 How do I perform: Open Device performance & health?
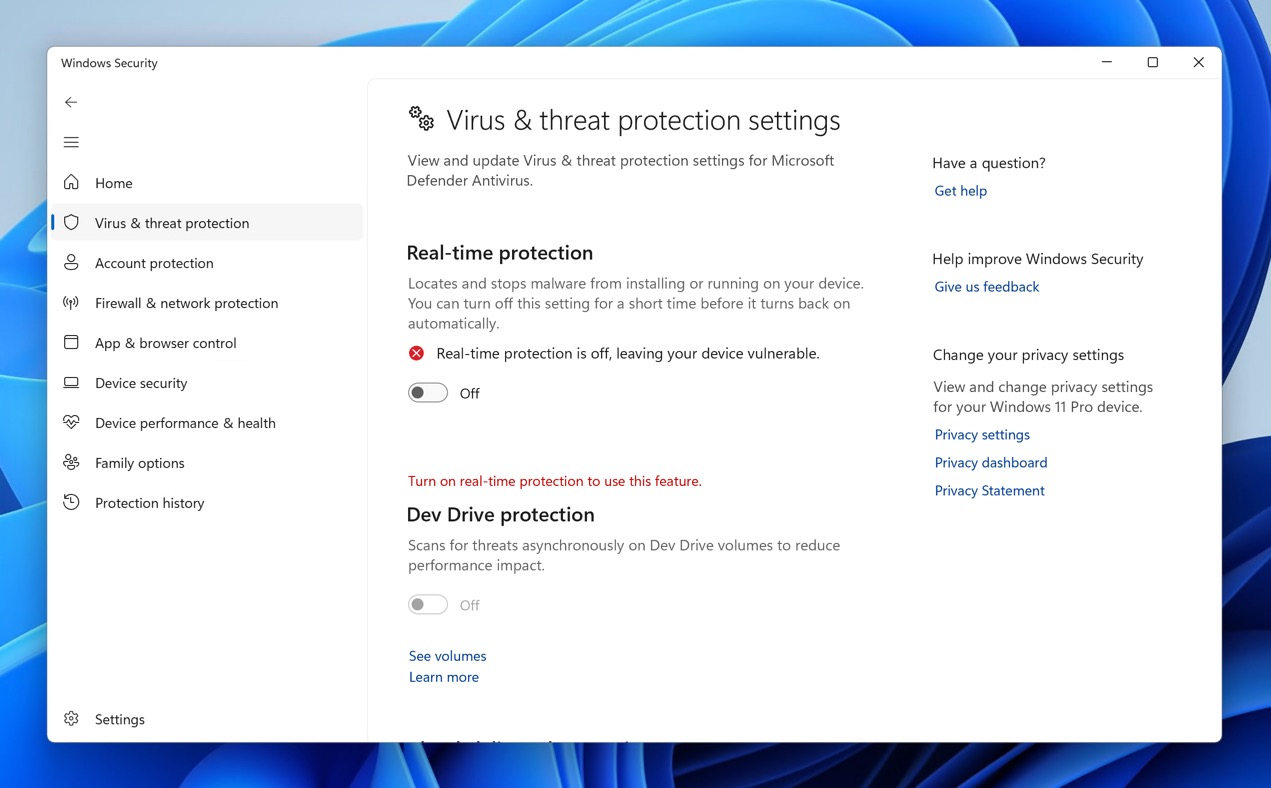206,423
